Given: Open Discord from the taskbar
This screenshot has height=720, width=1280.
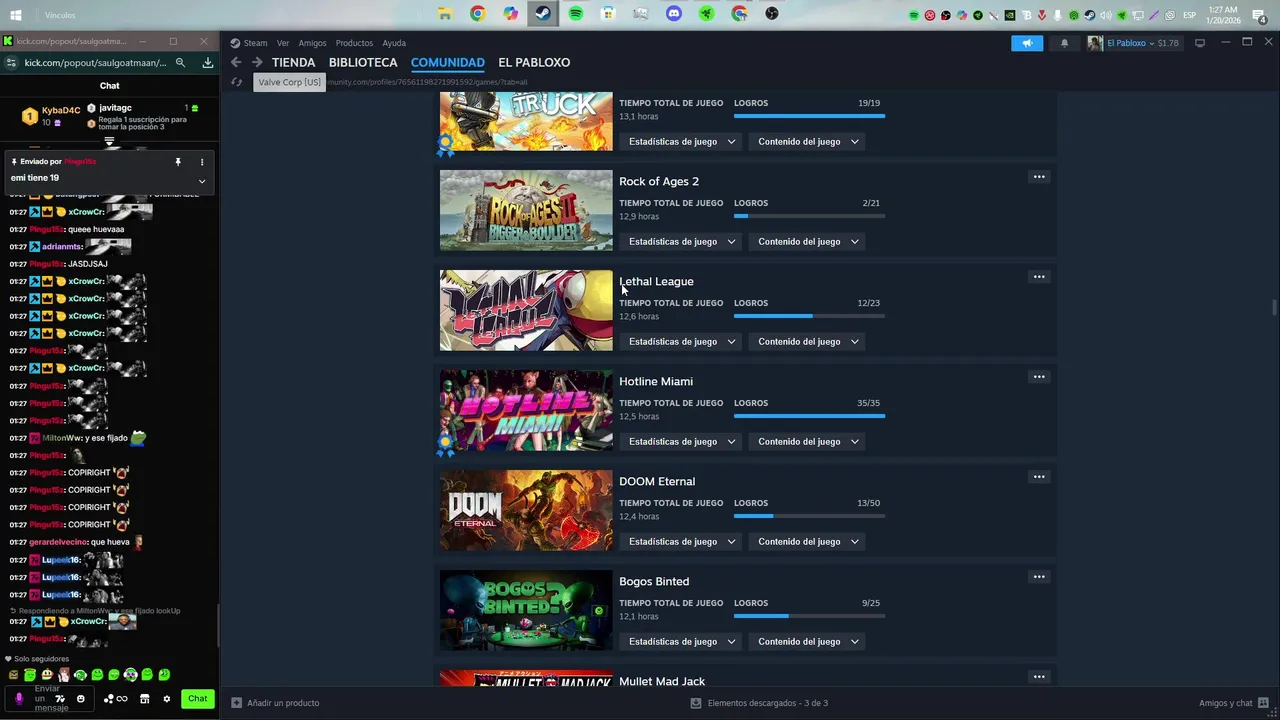Looking at the screenshot, I should (674, 14).
